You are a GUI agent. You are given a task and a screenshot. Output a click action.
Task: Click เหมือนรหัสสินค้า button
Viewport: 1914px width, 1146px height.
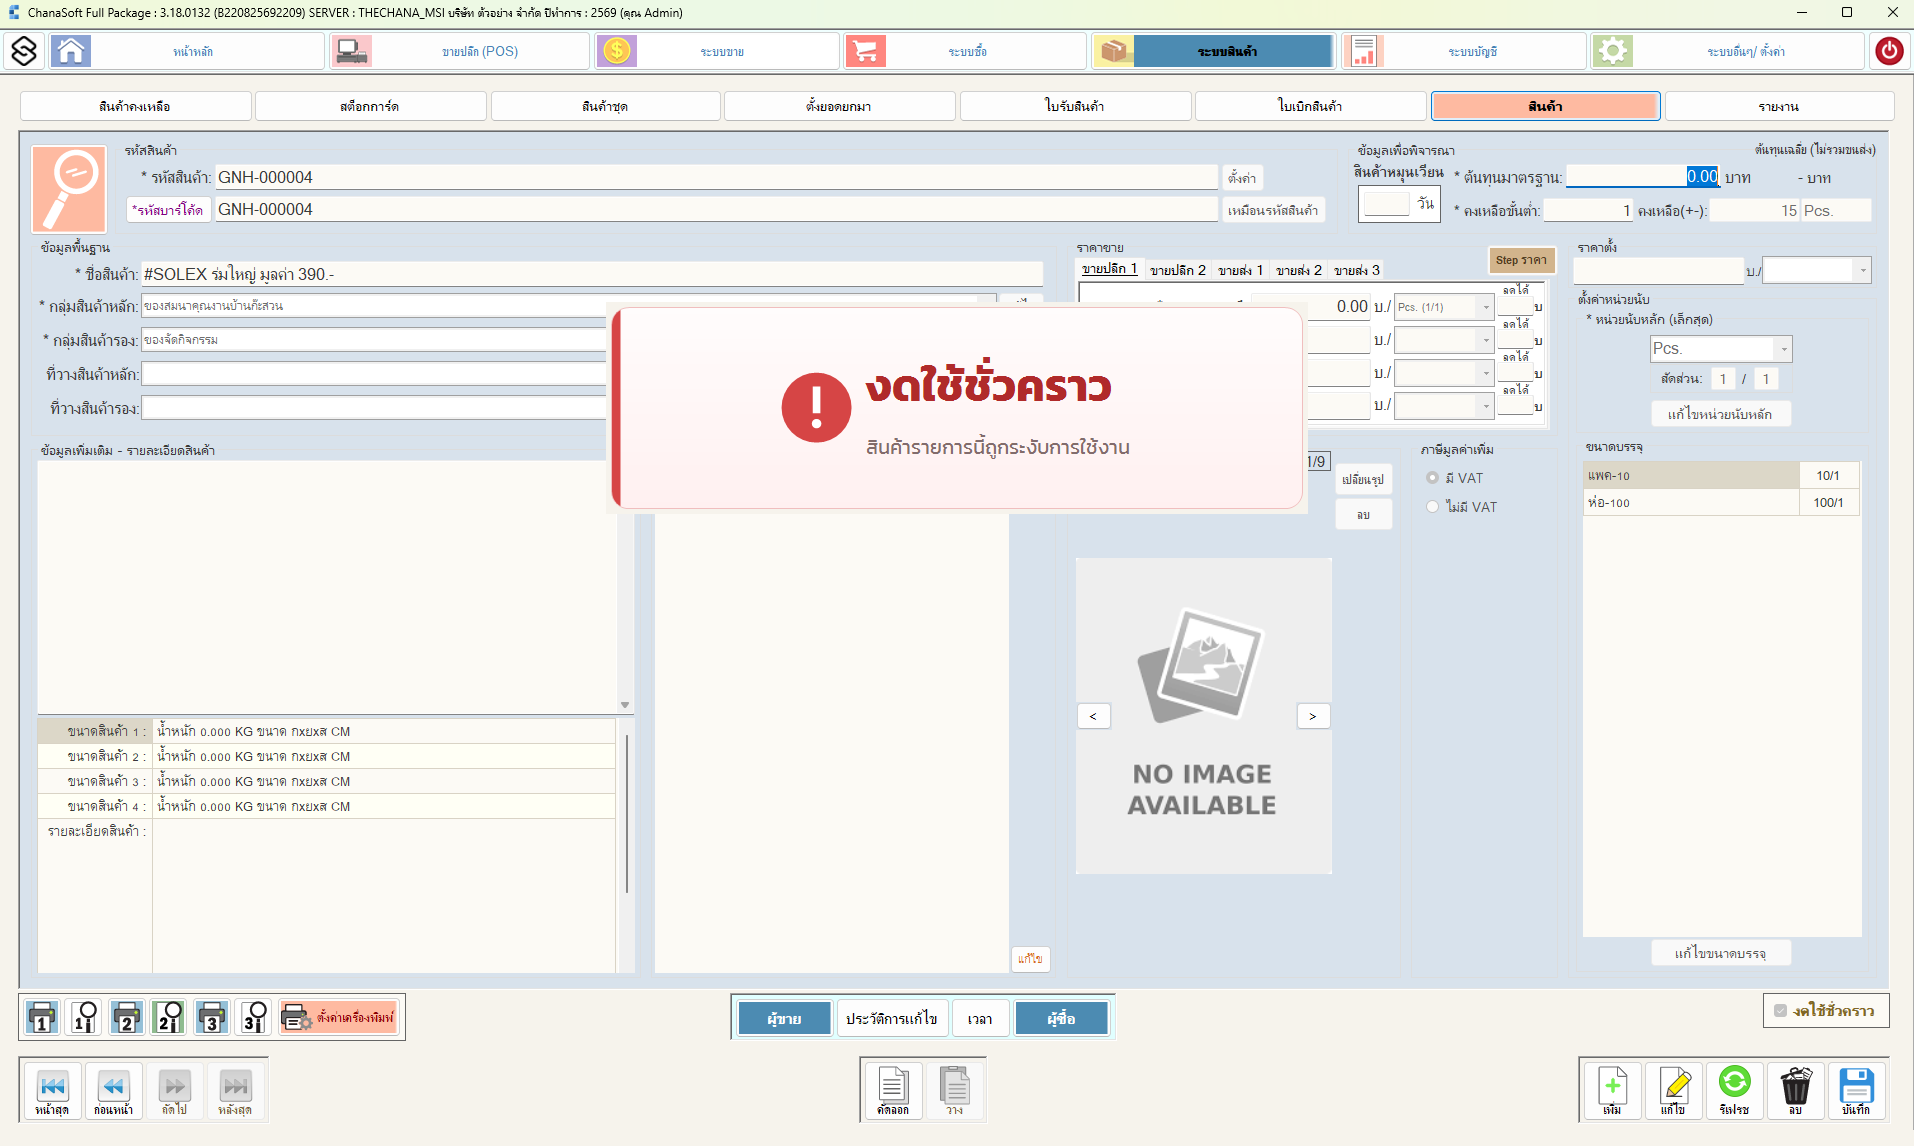tap(1273, 210)
